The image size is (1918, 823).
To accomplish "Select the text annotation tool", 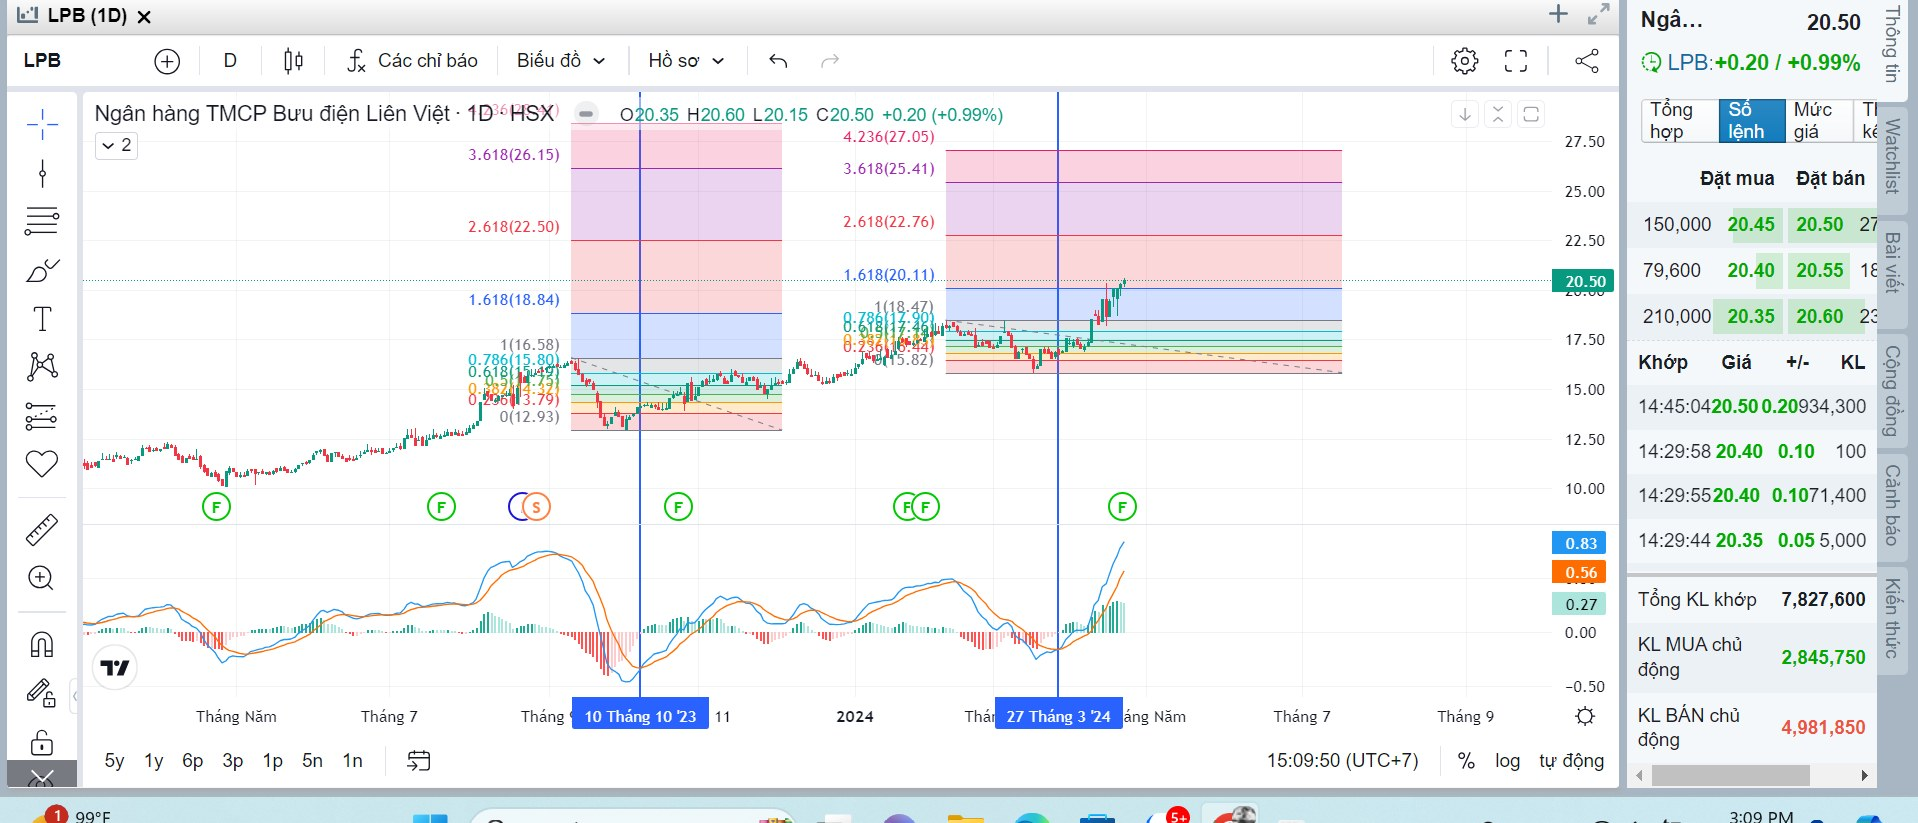I will tap(42, 319).
